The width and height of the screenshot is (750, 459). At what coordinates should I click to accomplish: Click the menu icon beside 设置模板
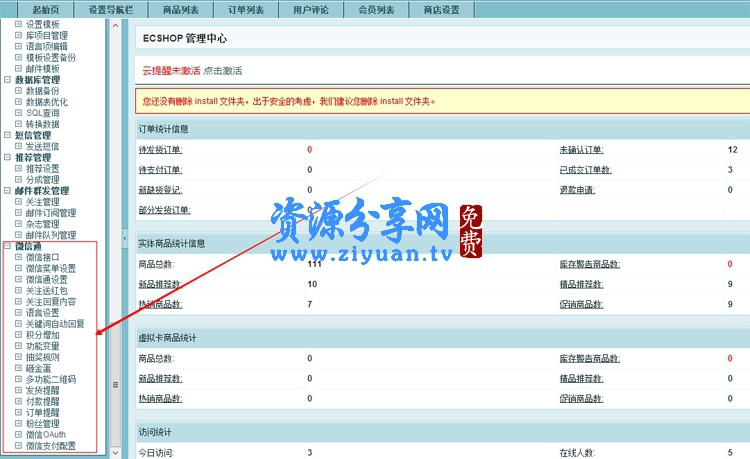(x=18, y=24)
